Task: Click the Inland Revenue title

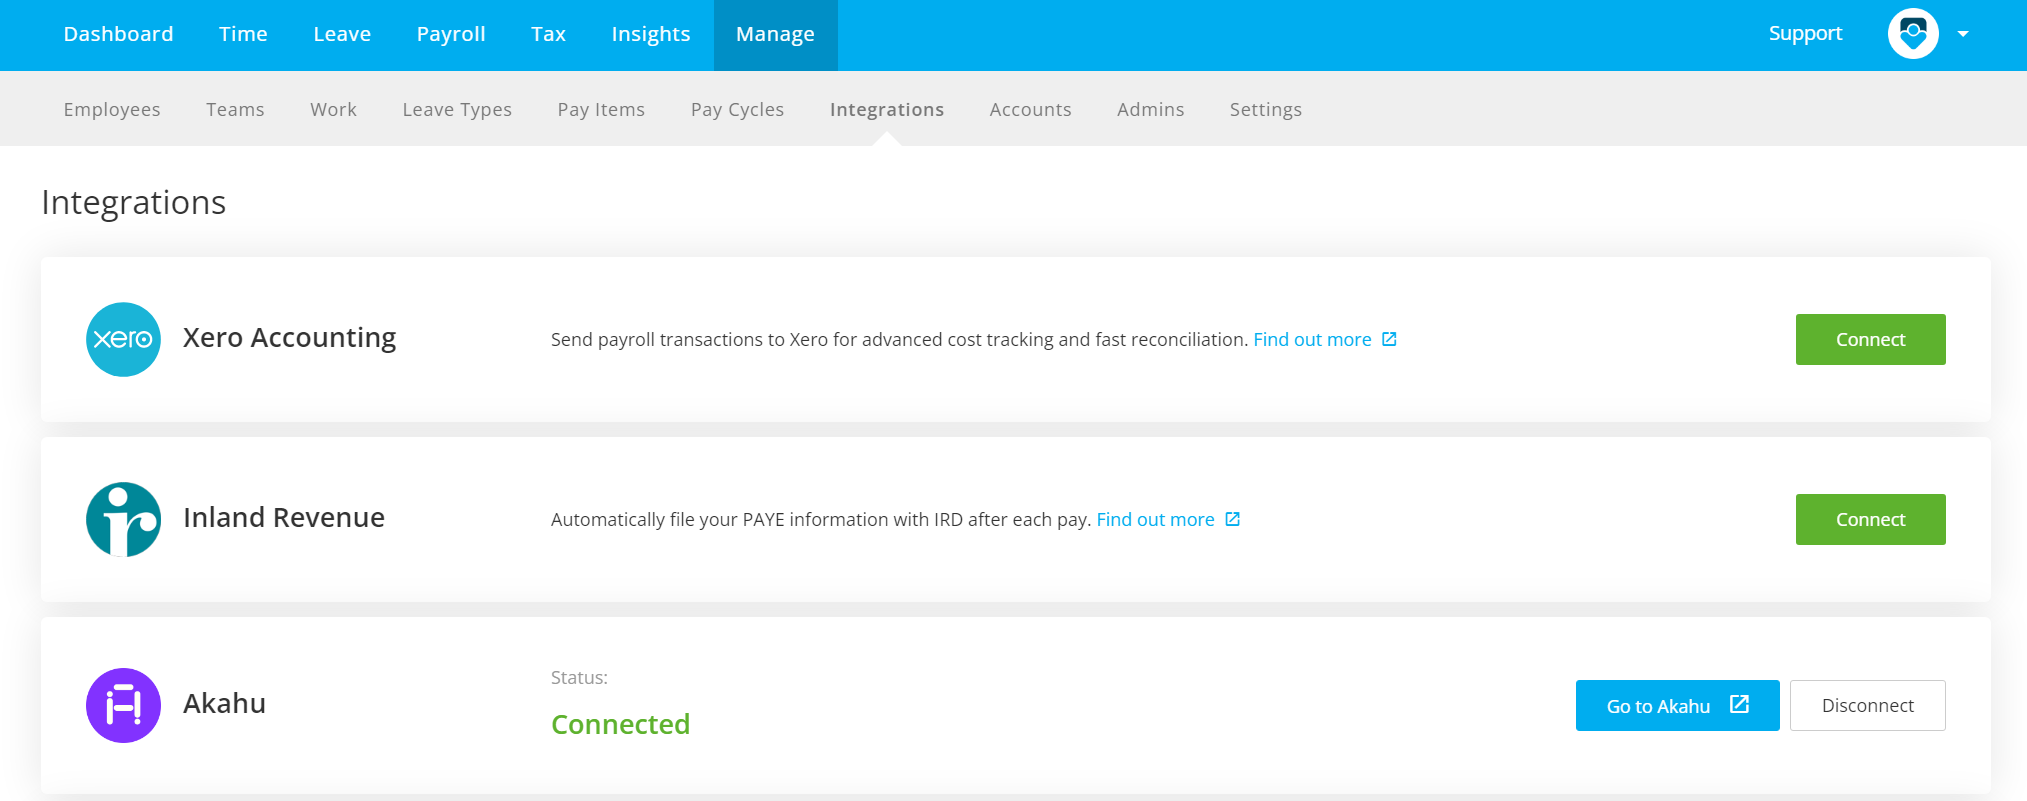Action: point(284,517)
